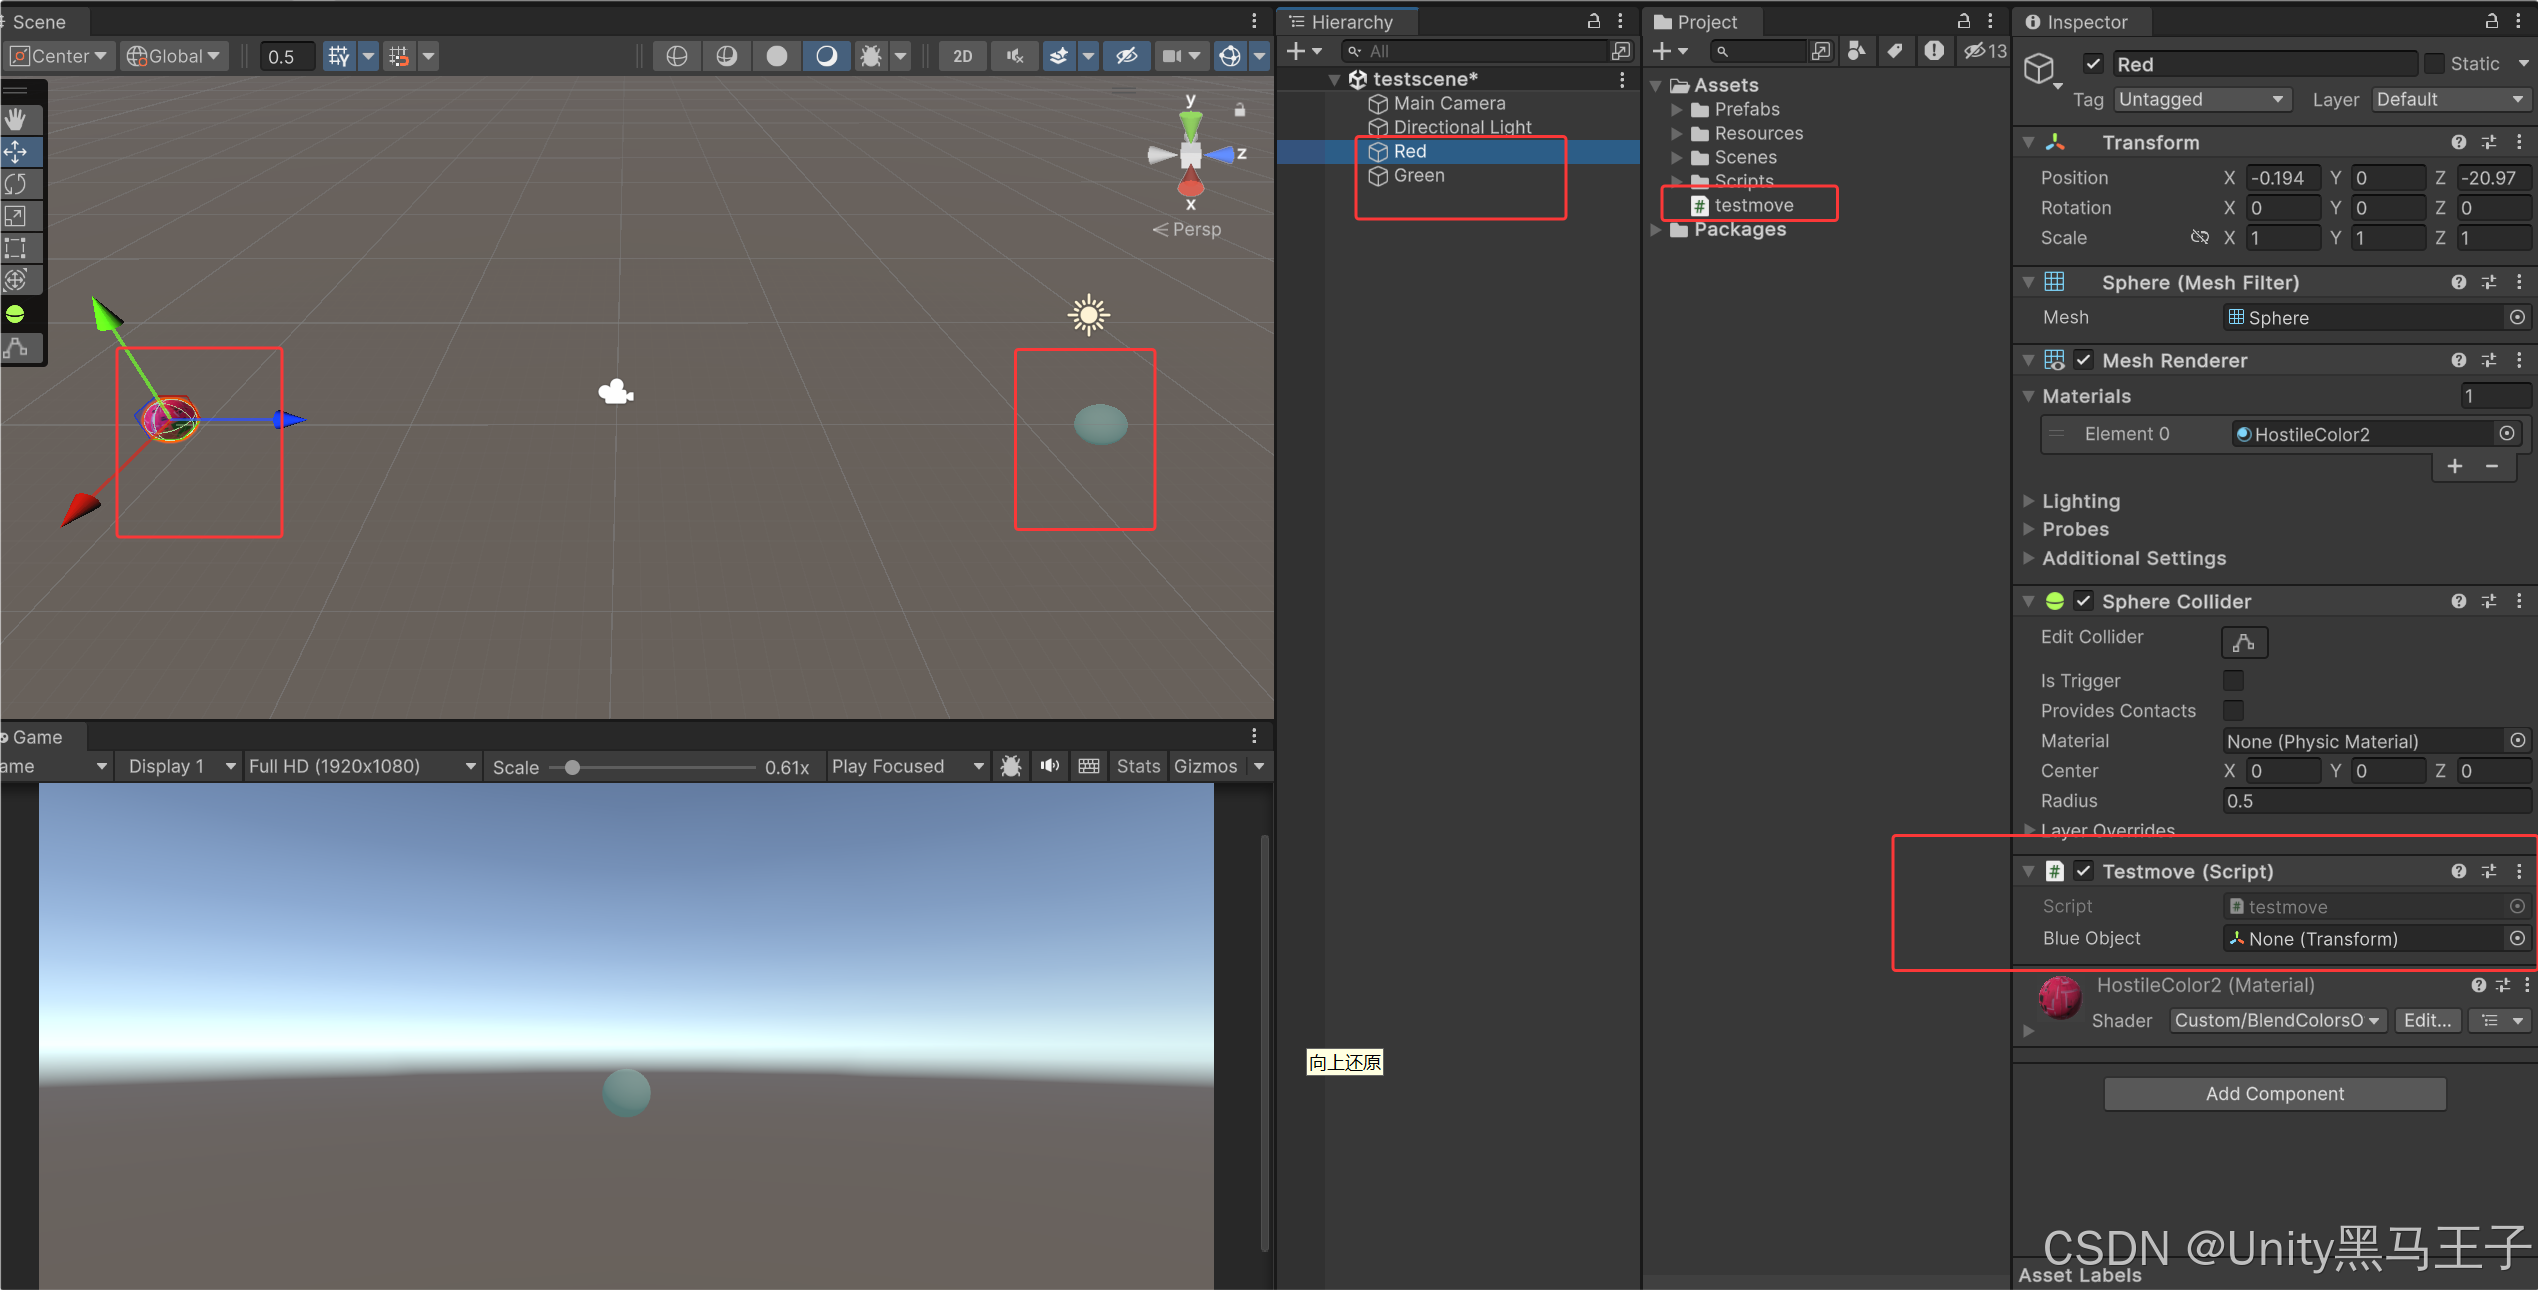Screen dimensions: 2538x1290
Task: Toggle 2D view mode in Scene
Action: (x=962, y=56)
